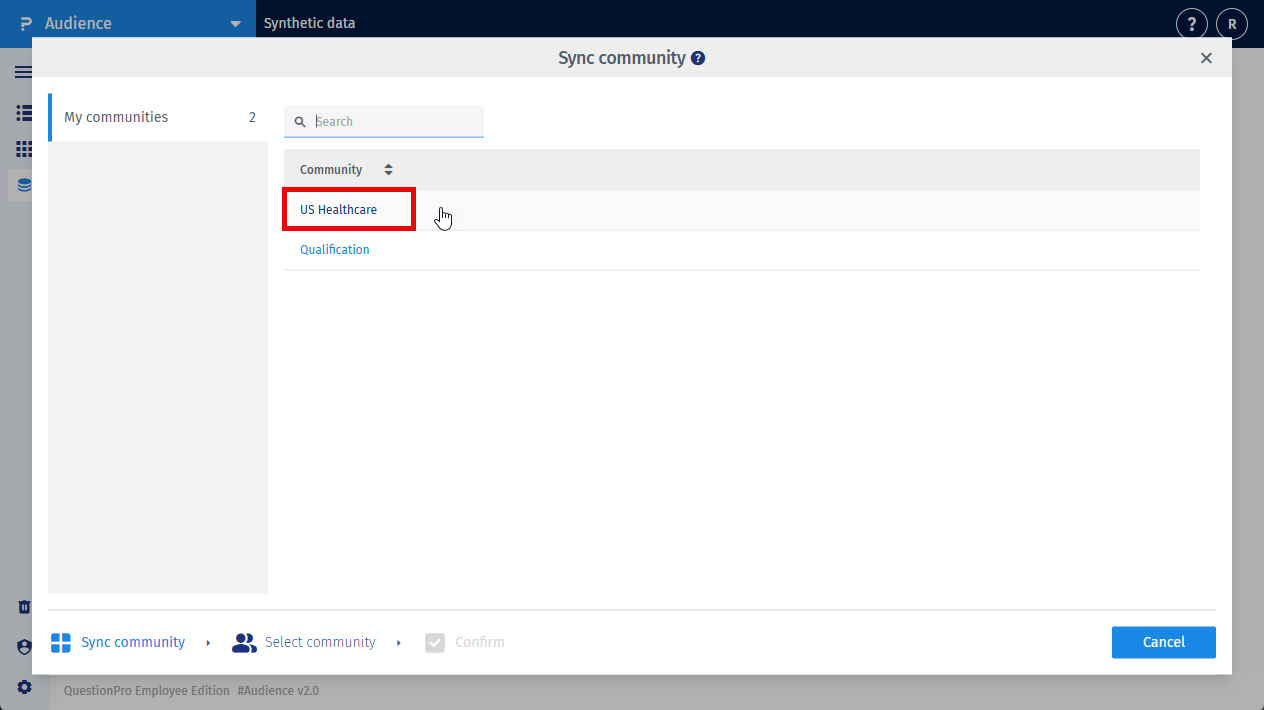Screen dimensions: 1264x710
Task: Open the shield icon in sidebar
Action: pyautogui.click(x=24, y=647)
